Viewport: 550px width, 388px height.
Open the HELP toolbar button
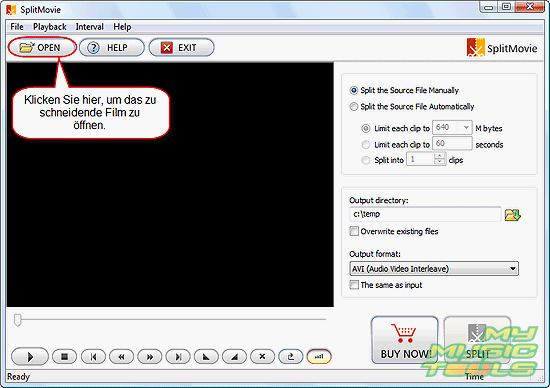pos(112,47)
